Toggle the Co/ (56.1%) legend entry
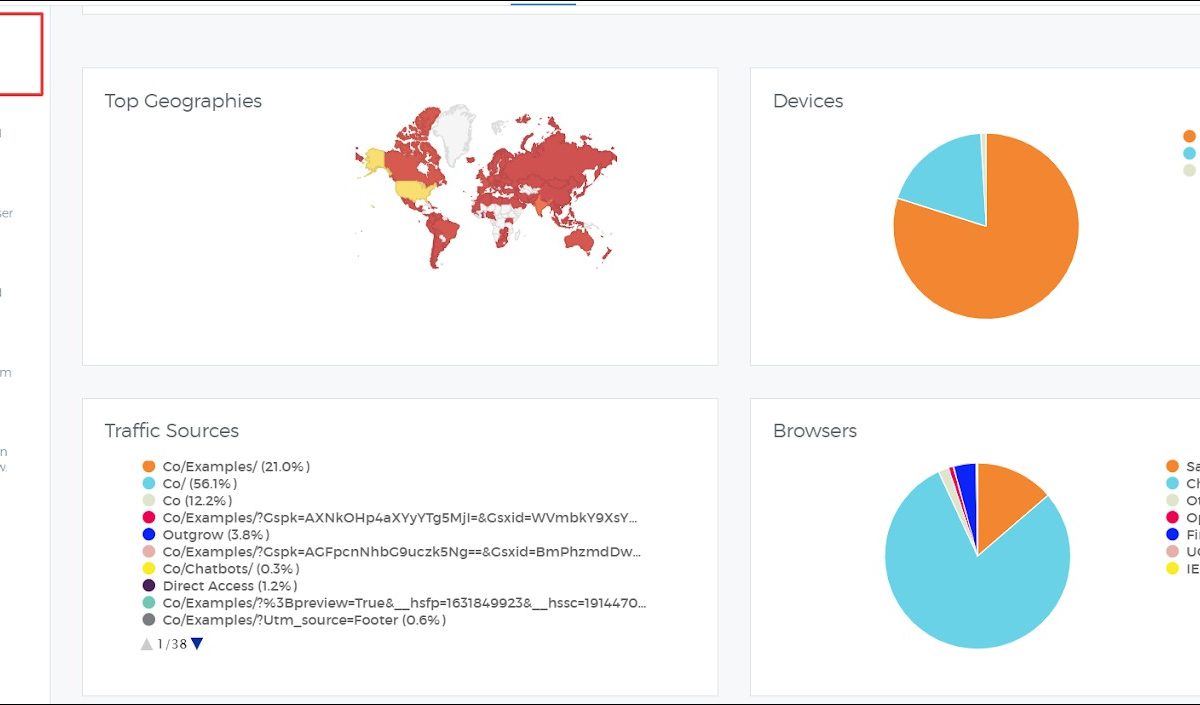Screen dimensions: 1200x705 (199, 483)
